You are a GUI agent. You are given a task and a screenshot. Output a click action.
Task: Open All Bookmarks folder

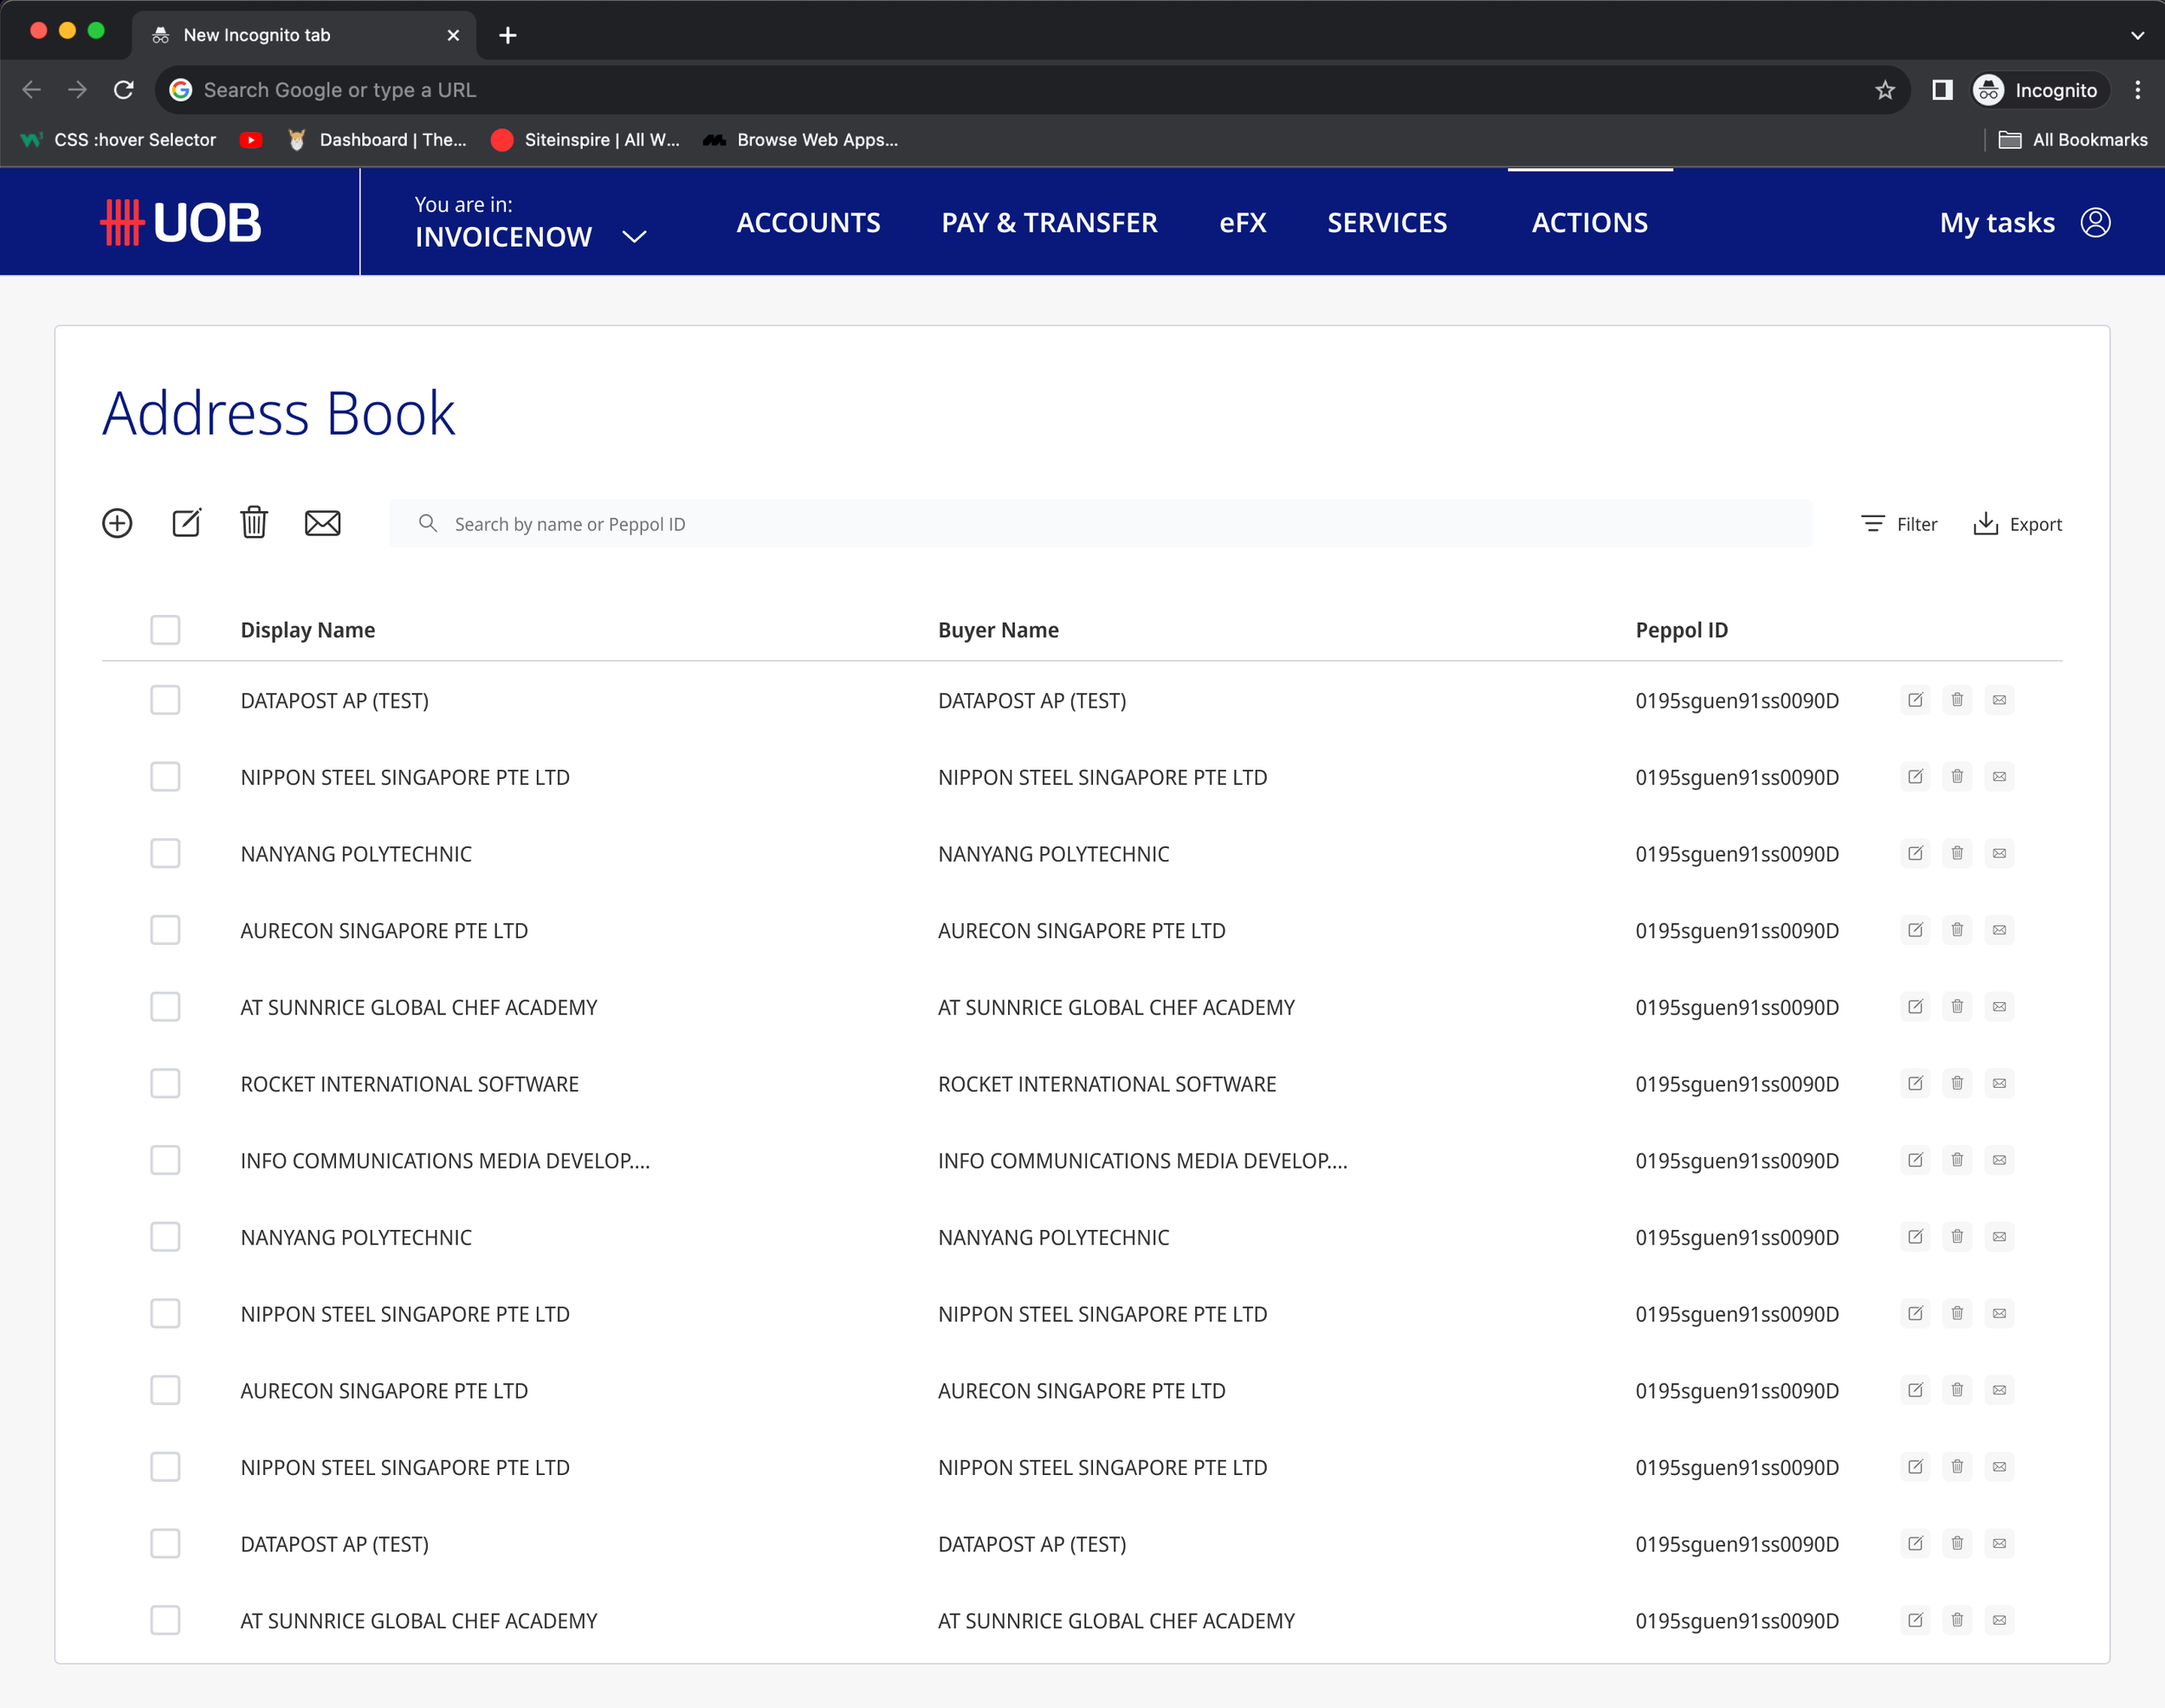pos(2072,140)
